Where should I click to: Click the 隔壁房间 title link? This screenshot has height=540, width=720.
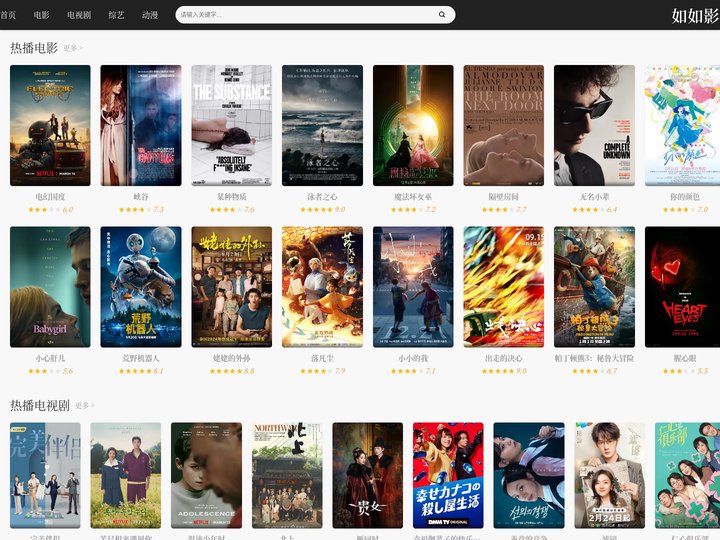pyautogui.click(x=504, y=197)
